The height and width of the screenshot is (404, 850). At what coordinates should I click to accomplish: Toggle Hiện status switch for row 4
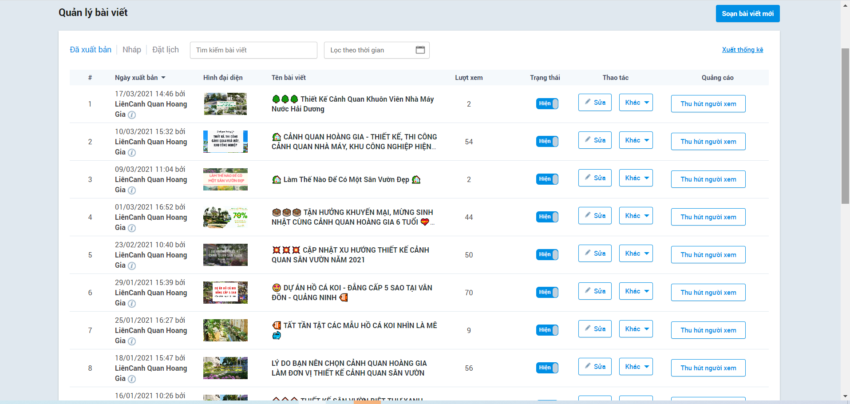tap(546, 216)
